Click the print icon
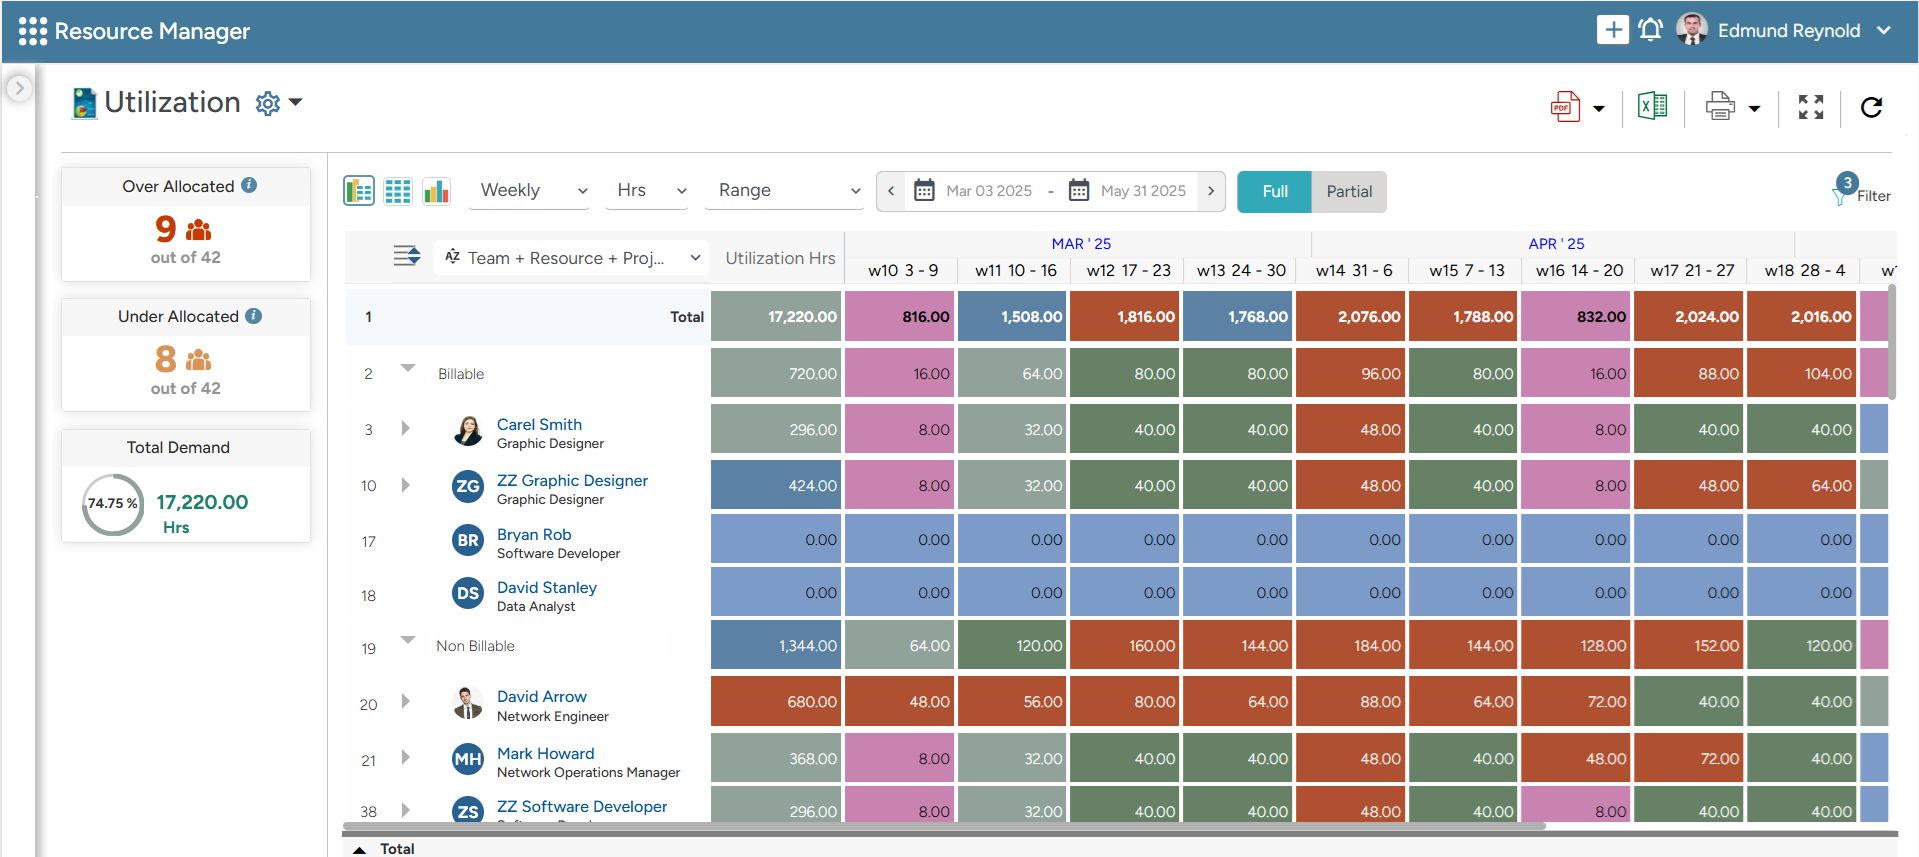The height and width of the screenshot is (857, 1919). (x=1720, y=107)
